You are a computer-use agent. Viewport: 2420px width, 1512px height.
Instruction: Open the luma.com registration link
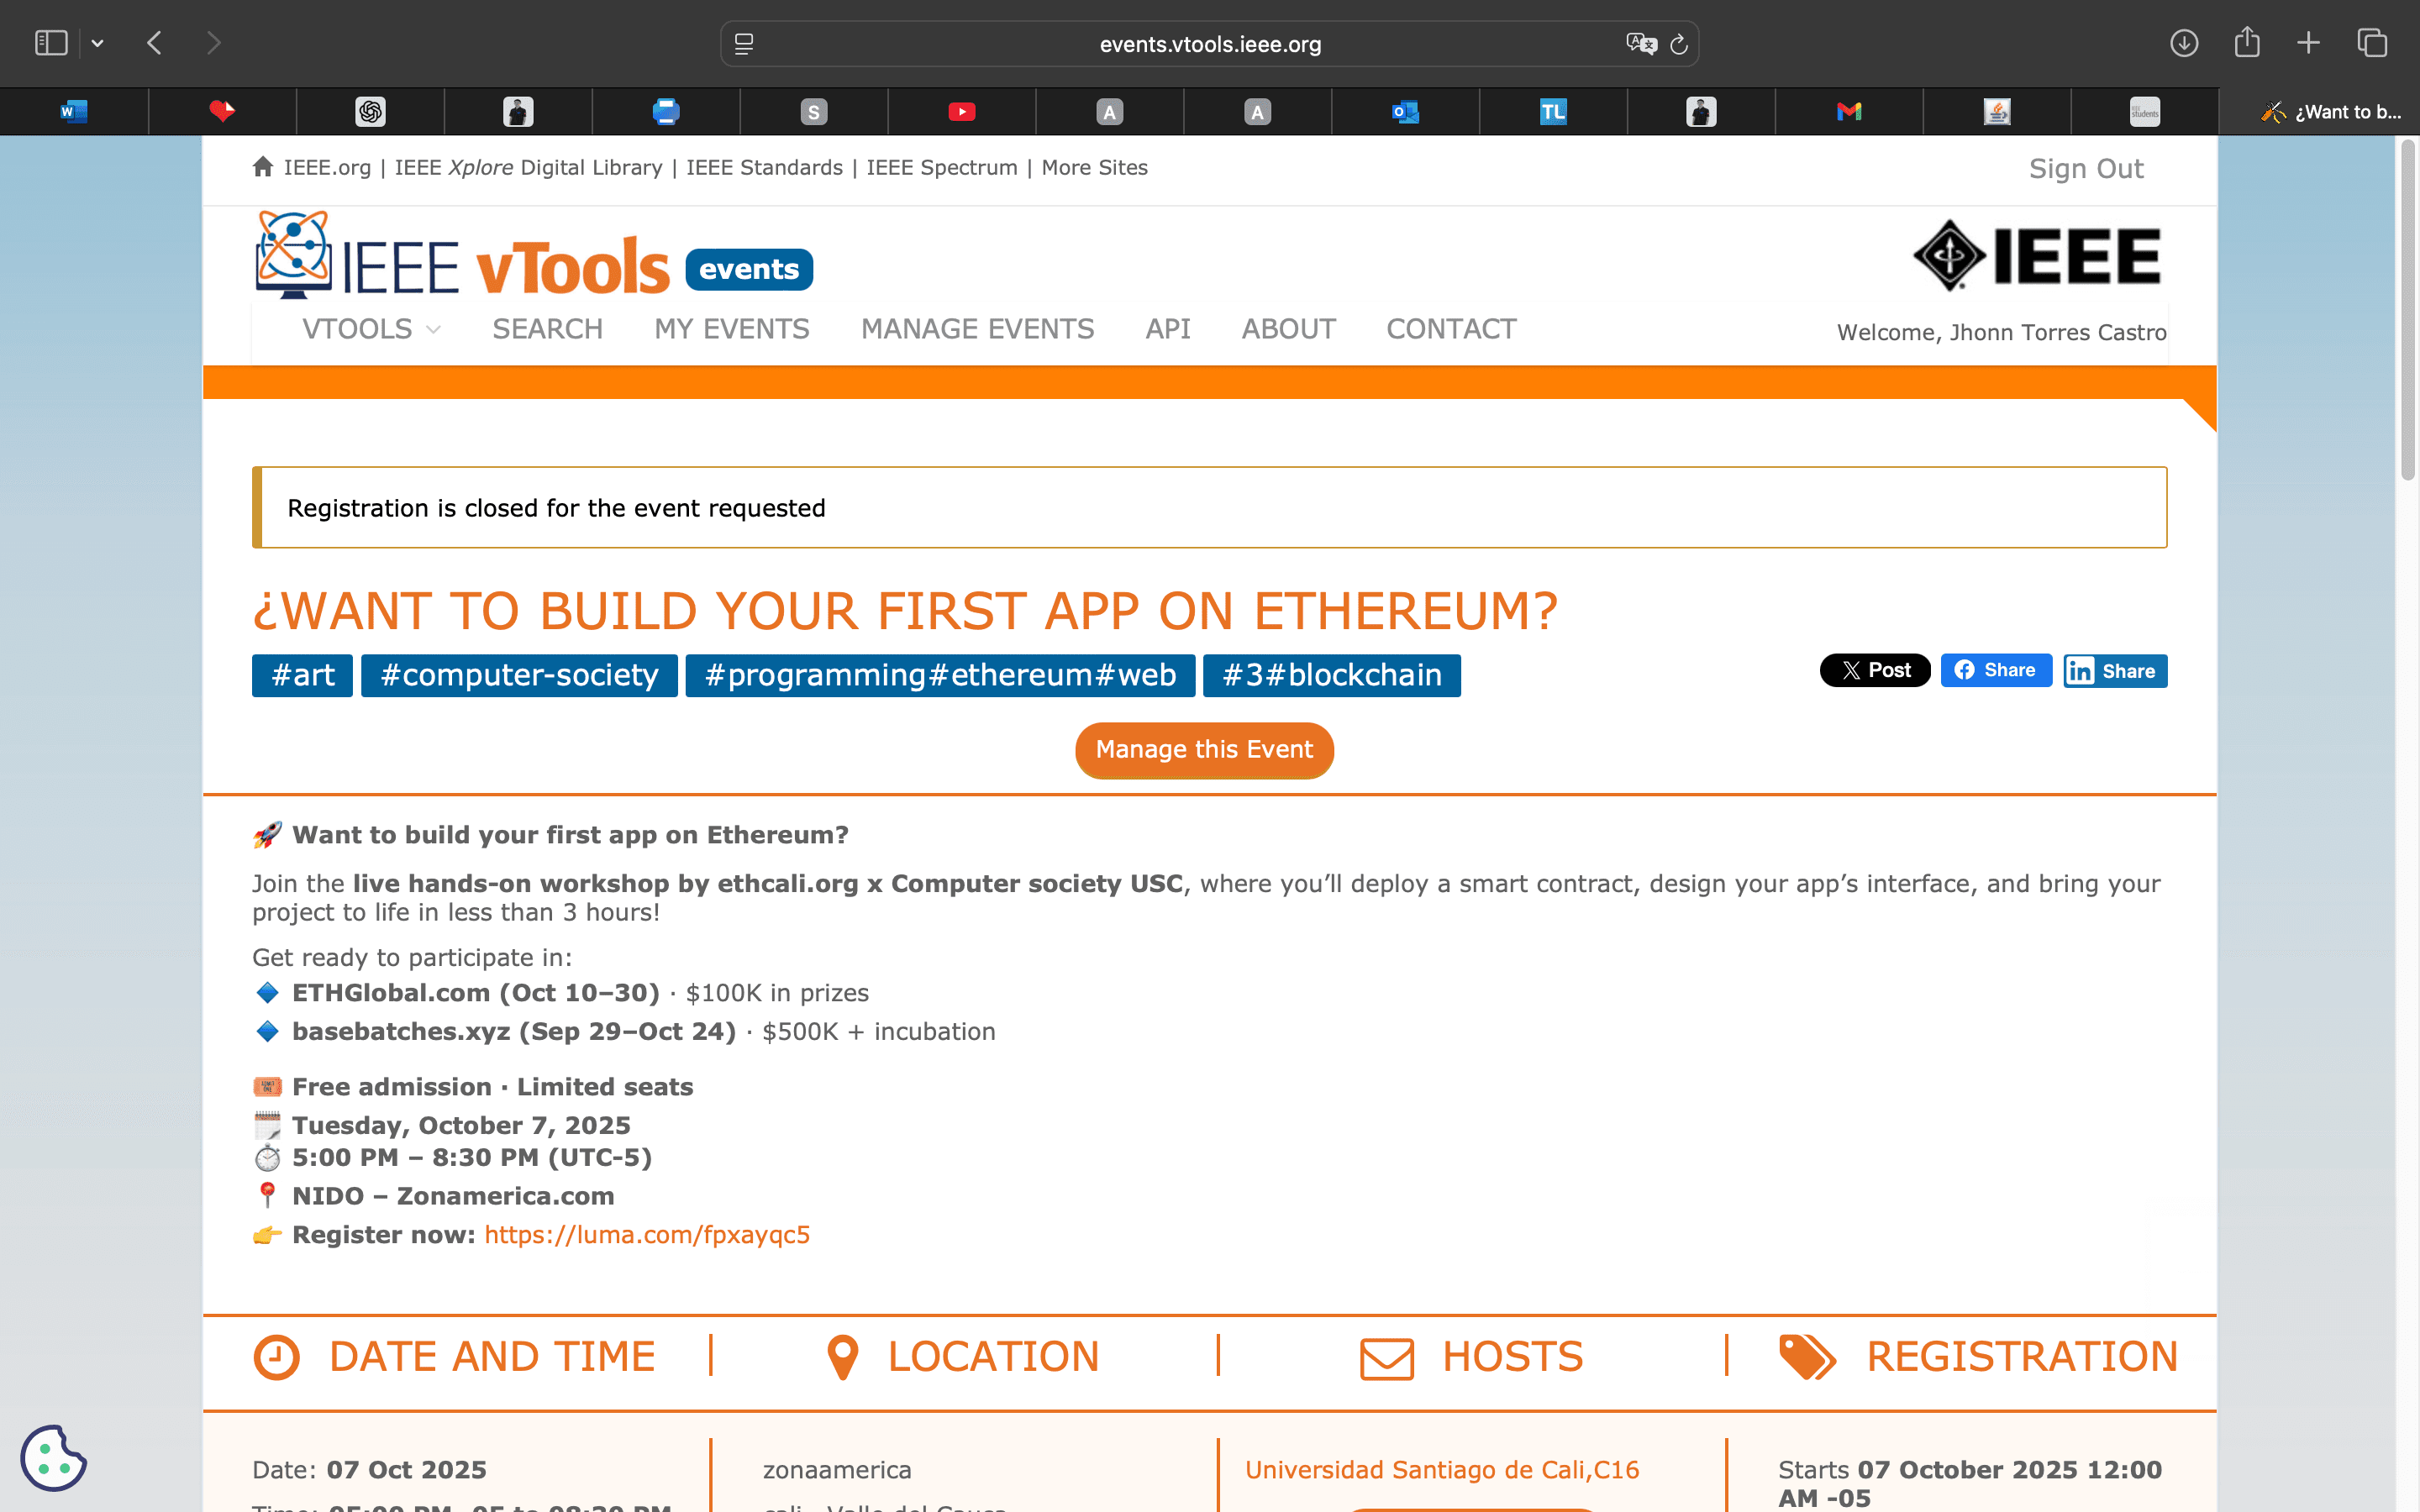point(647,1235)
